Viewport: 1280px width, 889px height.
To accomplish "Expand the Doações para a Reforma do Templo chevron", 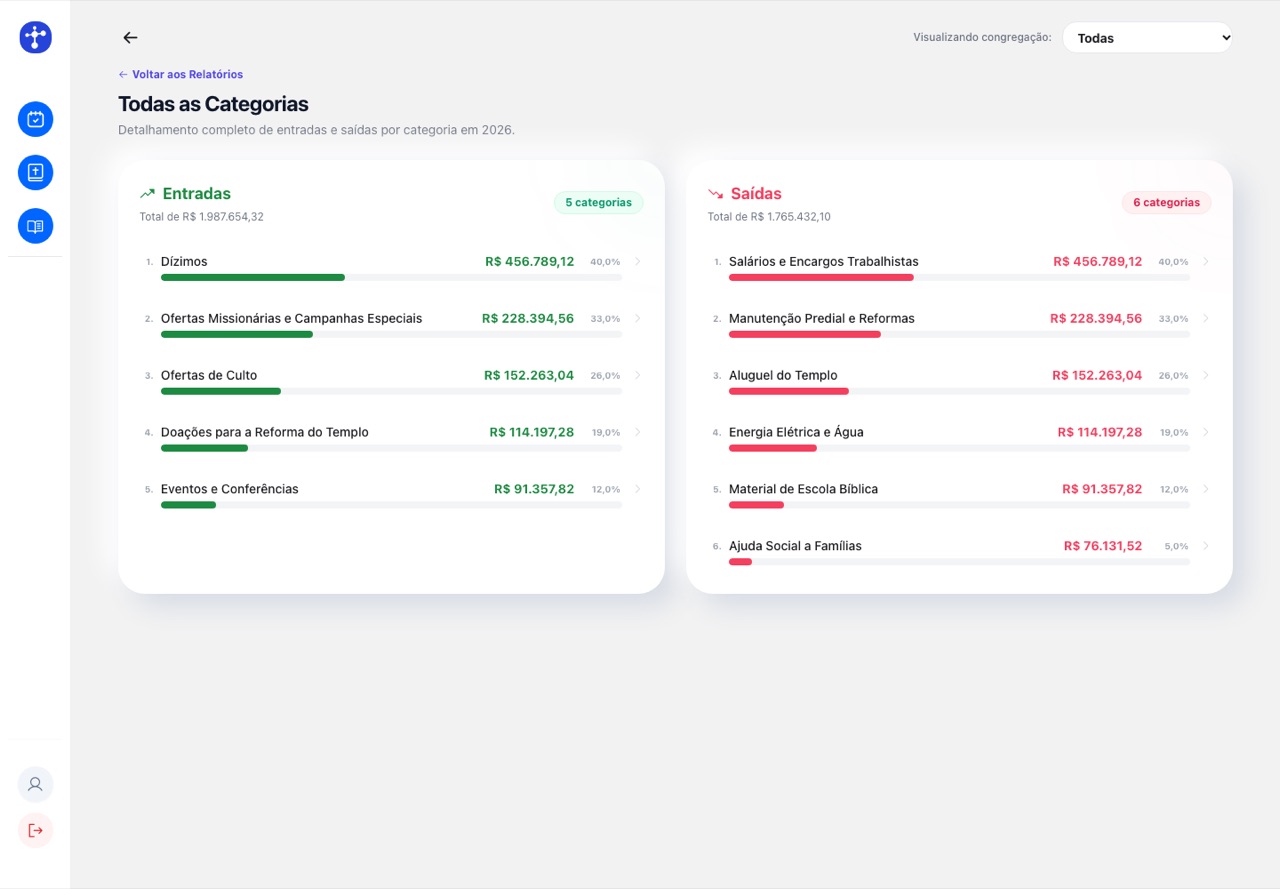I will (638, 433).
